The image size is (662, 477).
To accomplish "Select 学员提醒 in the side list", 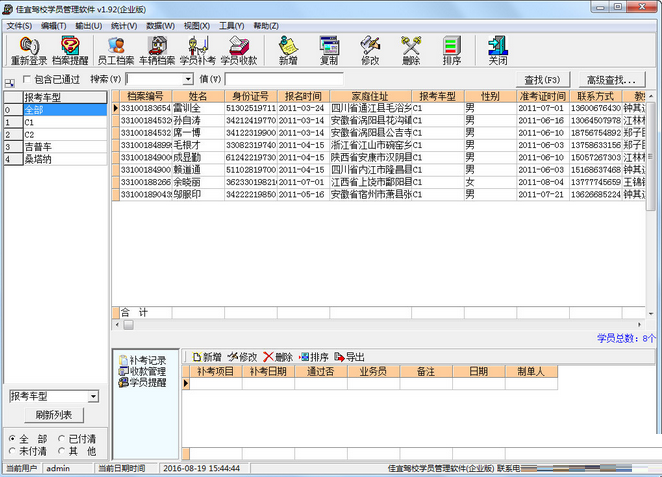I will (142, 382).
